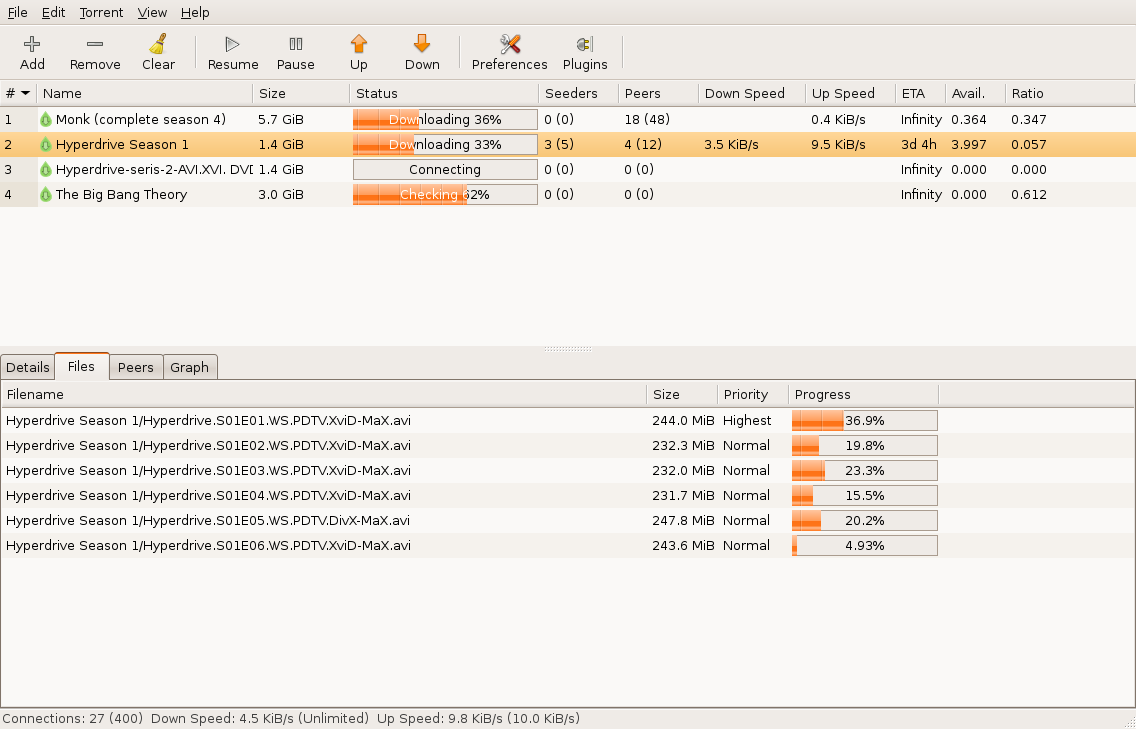1136x729 pixels.
Task: Sort by ETA column header
Action: 920,93
